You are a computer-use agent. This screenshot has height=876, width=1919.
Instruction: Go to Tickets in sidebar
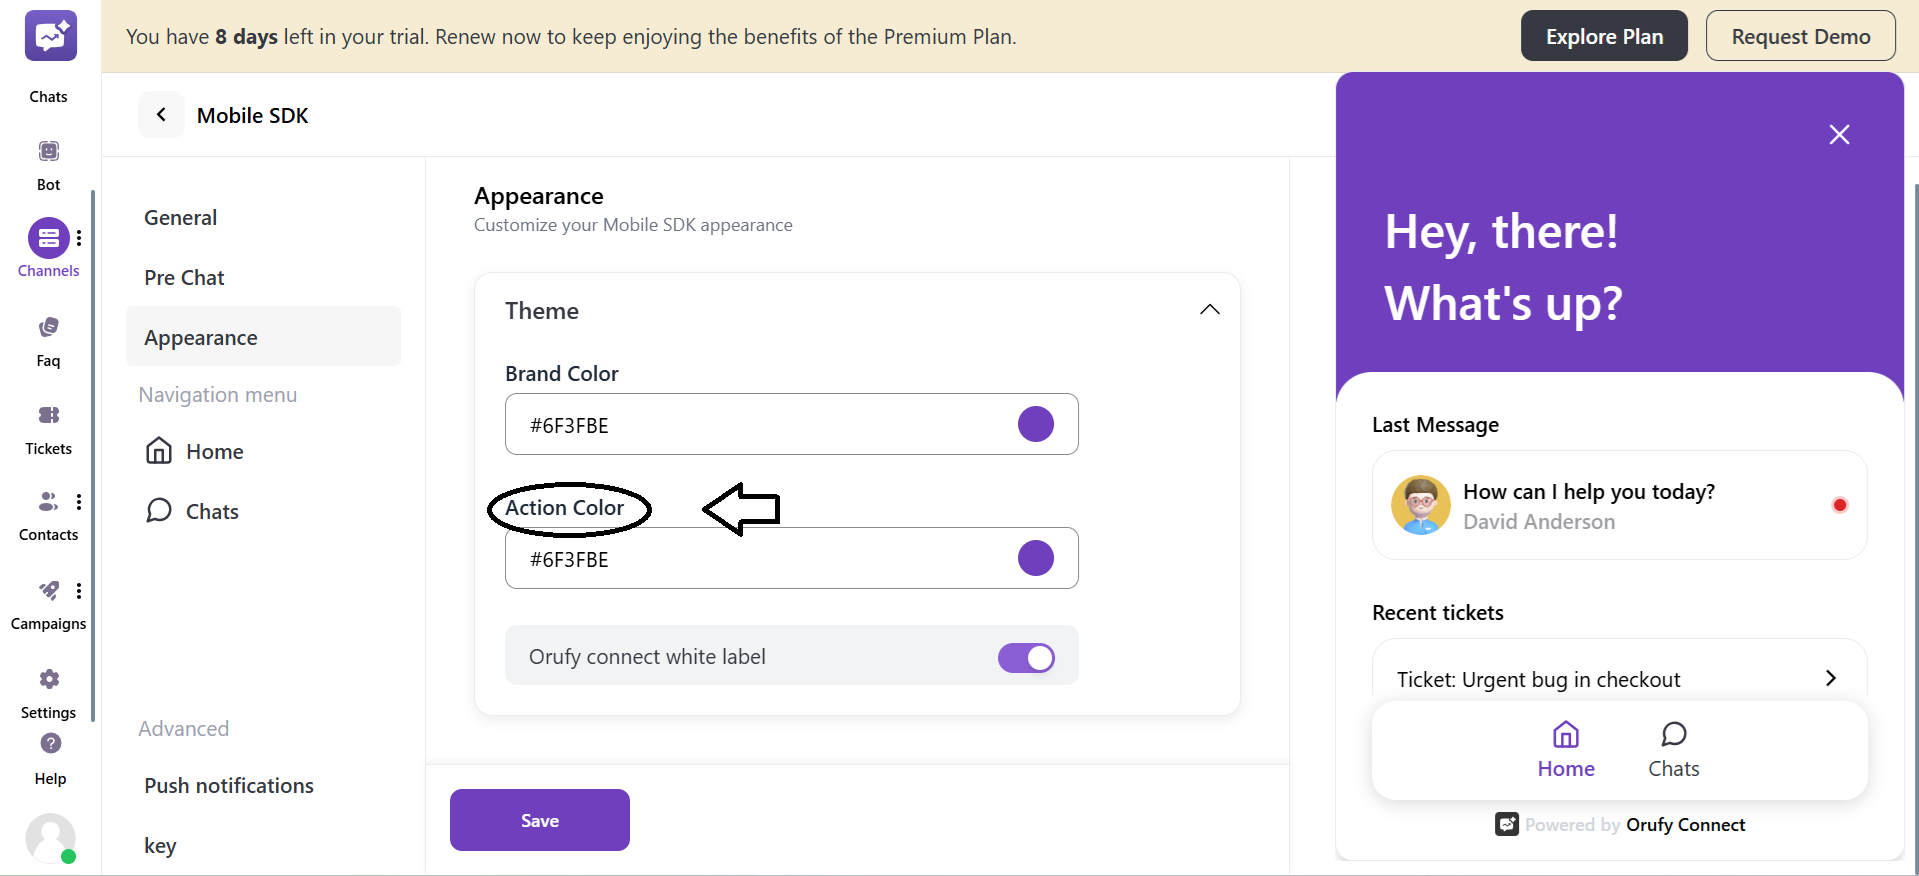(48, 416)
